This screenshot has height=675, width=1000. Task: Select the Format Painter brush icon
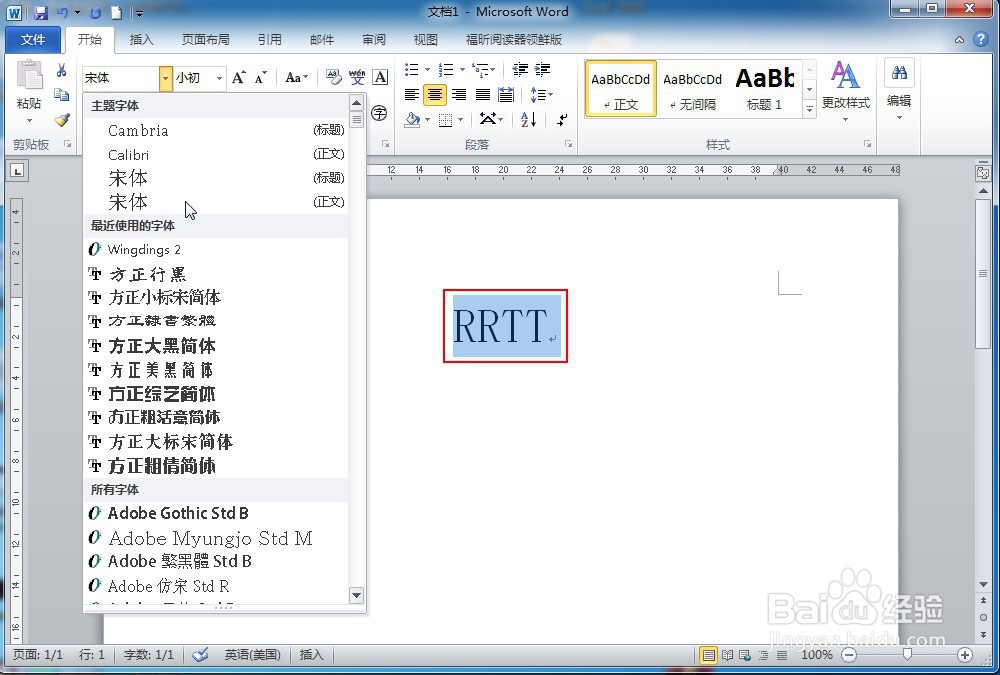[62, 120]
